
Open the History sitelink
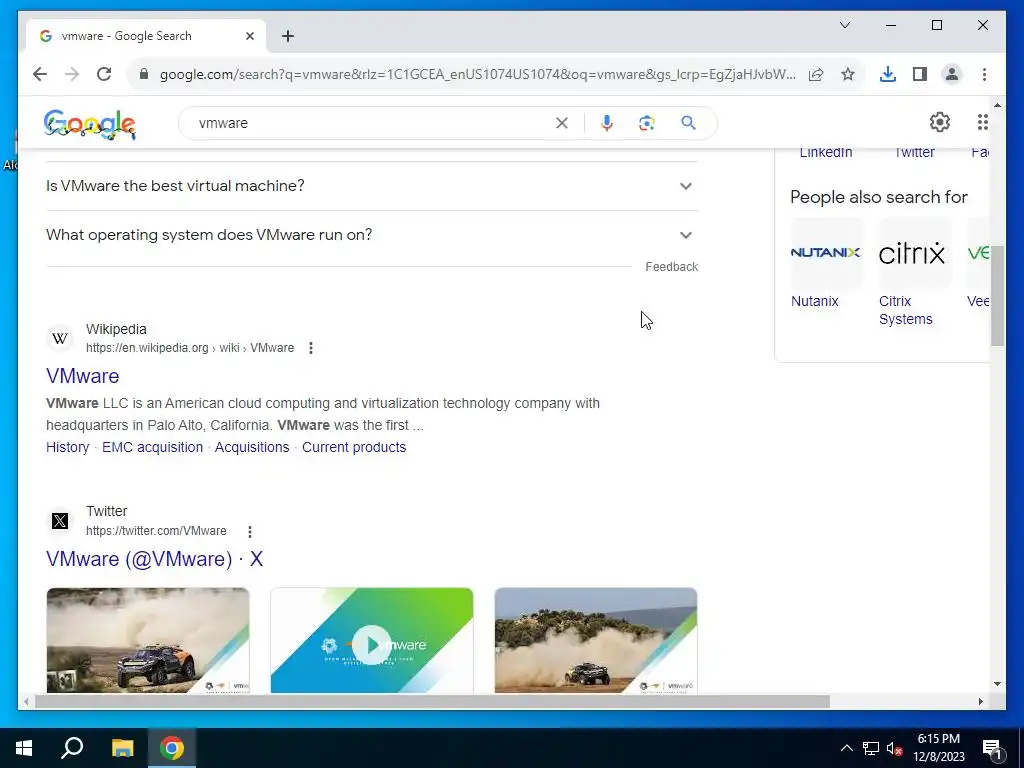point(67,447)
